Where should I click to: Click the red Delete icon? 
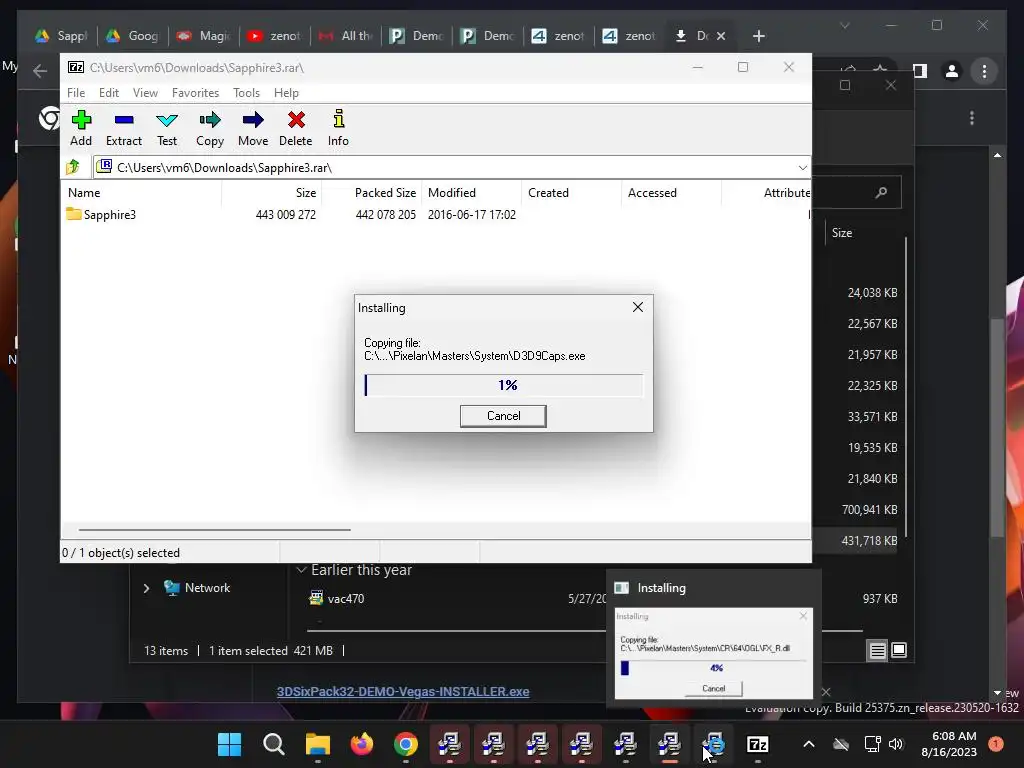[x=296, y=128]
